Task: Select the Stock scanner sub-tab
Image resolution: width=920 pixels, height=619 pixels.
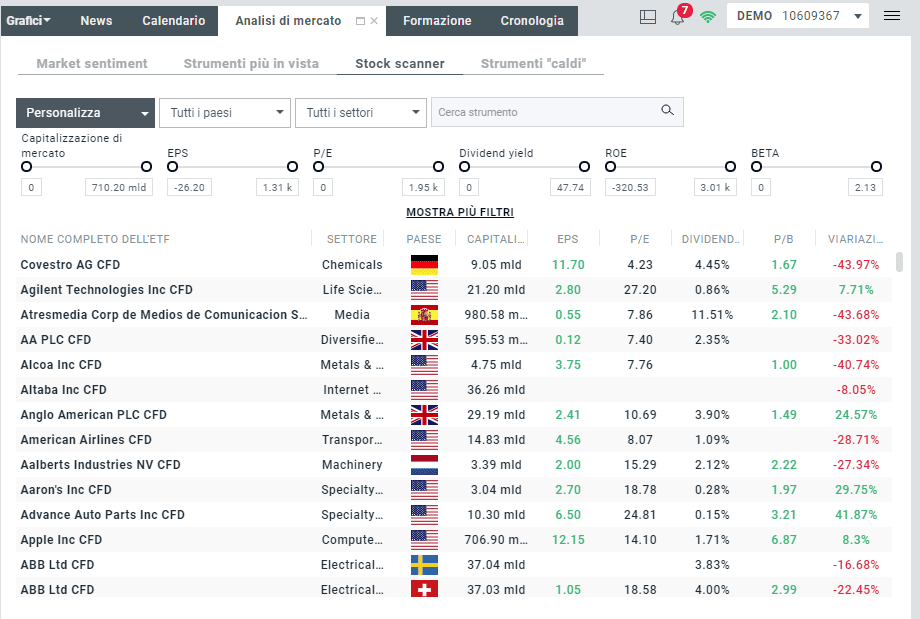Action: point(400,63)
